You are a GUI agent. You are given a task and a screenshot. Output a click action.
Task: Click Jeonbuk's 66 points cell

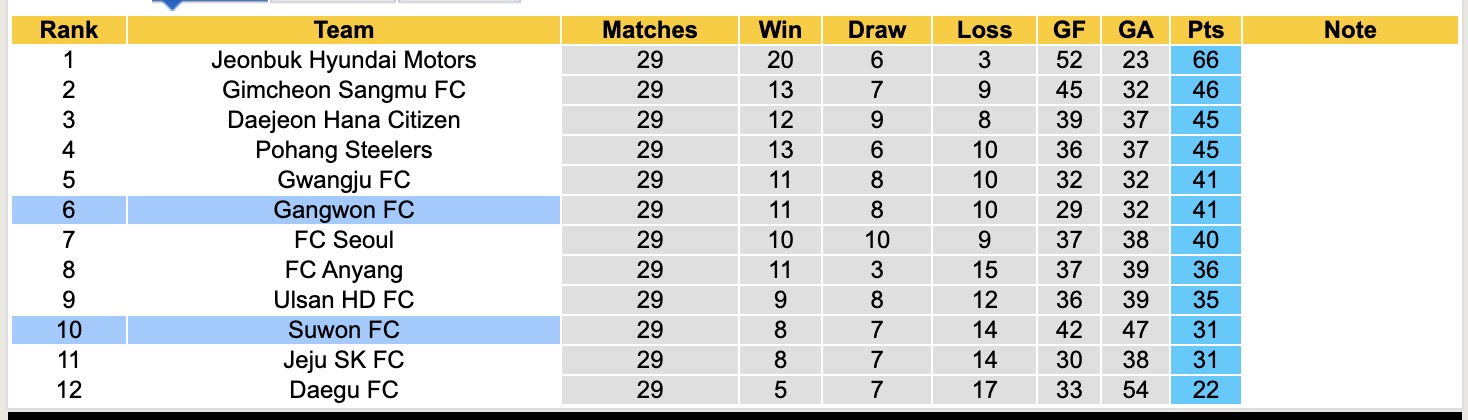(1205, 60)
